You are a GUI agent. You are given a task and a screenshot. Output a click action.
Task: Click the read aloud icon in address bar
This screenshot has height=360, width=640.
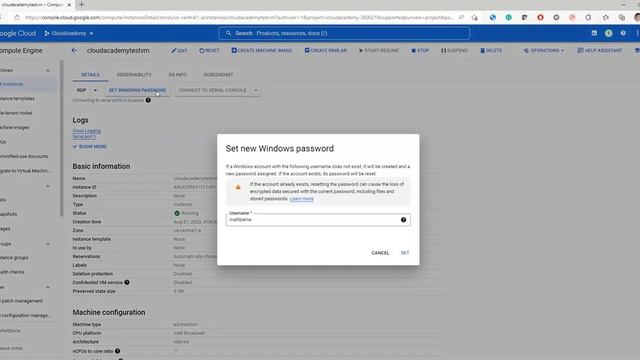click(461, 18)
